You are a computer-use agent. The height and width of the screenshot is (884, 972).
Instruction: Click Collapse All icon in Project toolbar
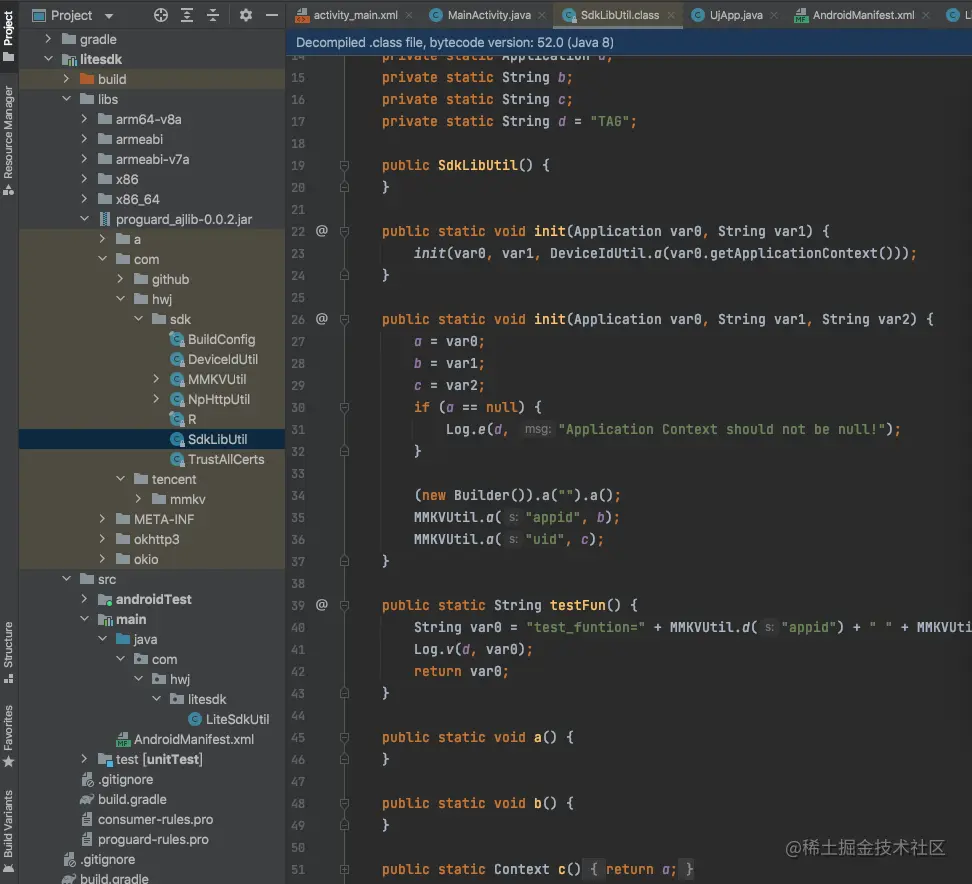point(213,15)
